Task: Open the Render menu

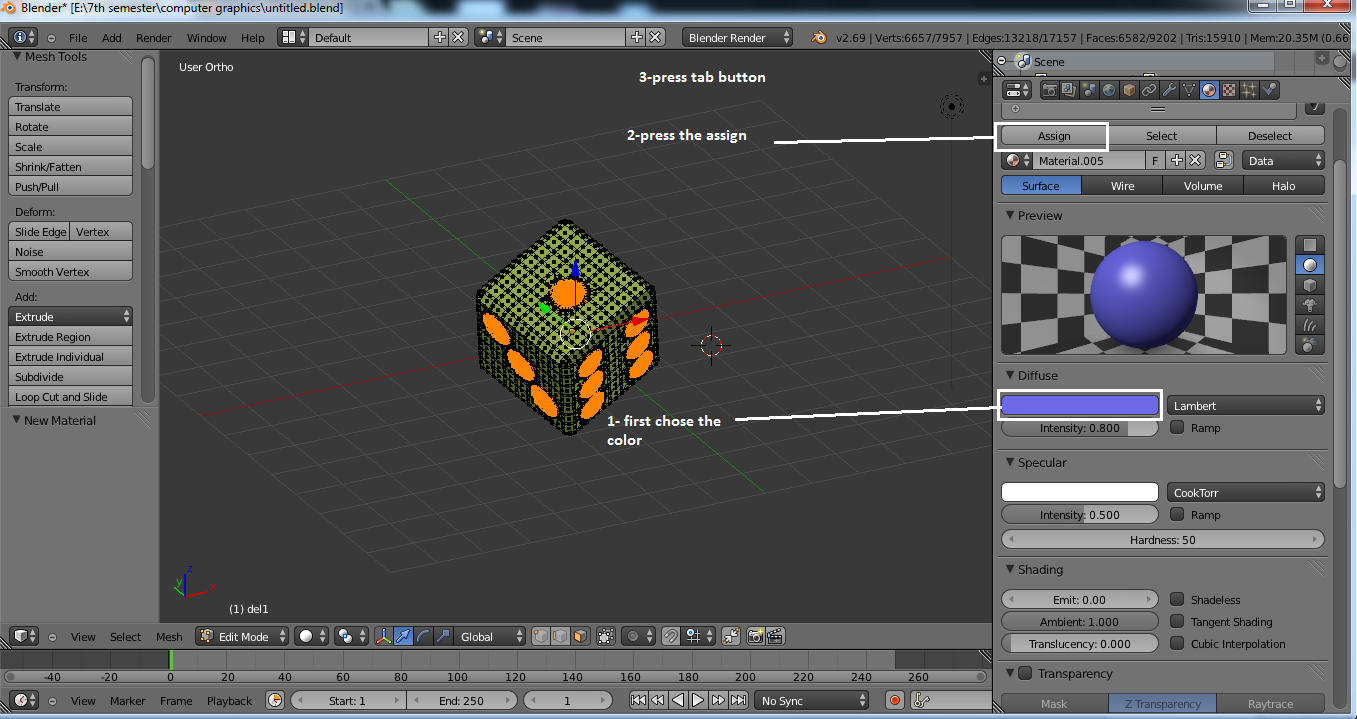Action: click(154, 38)
